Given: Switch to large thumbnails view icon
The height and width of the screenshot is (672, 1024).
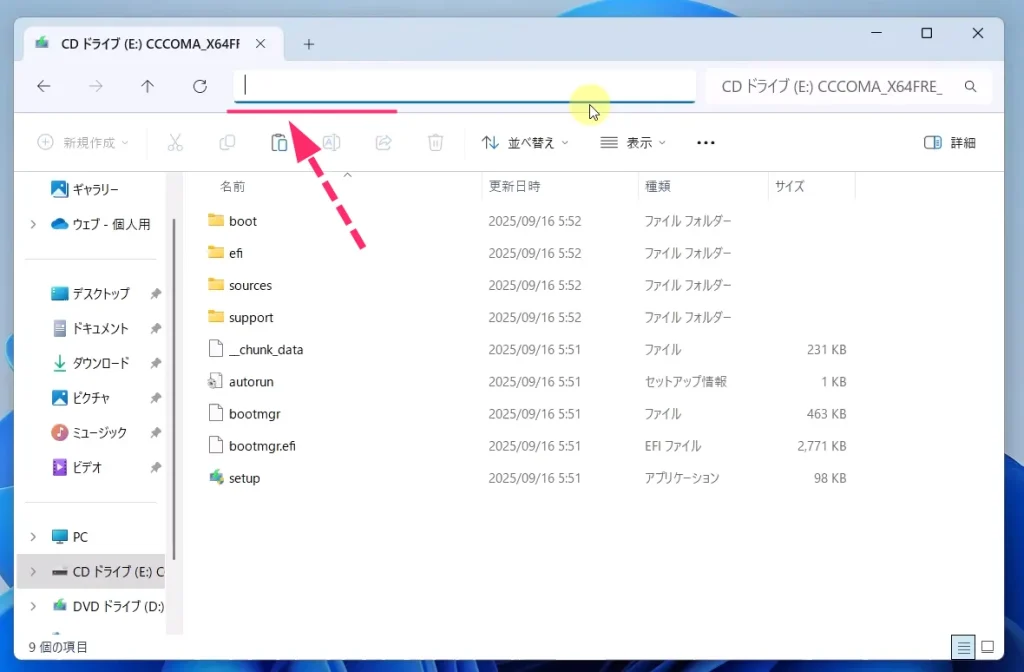Looking at the screenshot, I should (x=988, y=647).
